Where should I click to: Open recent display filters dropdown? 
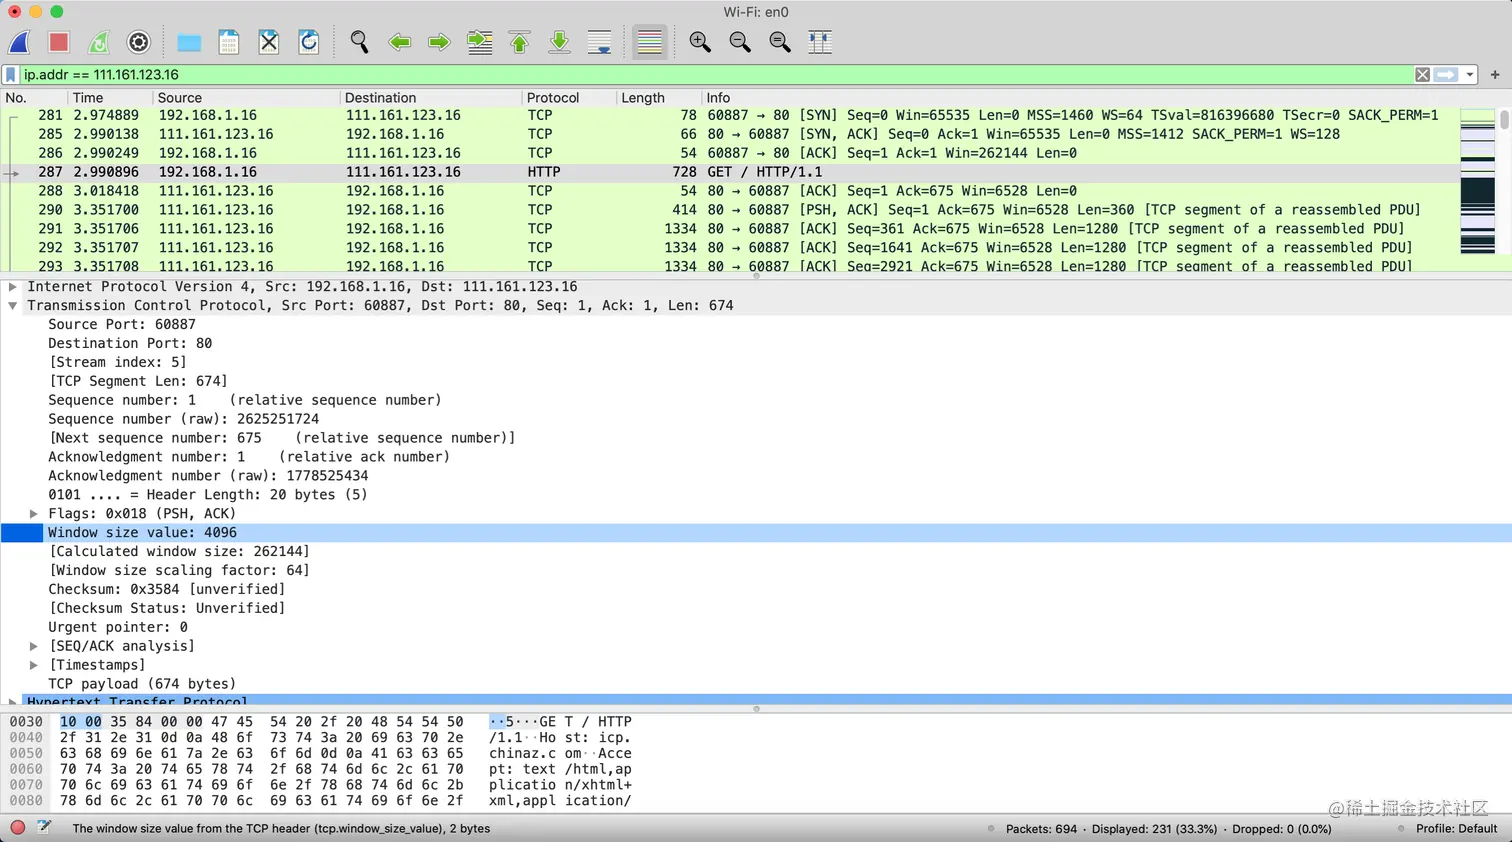[x=1470, y=75]
